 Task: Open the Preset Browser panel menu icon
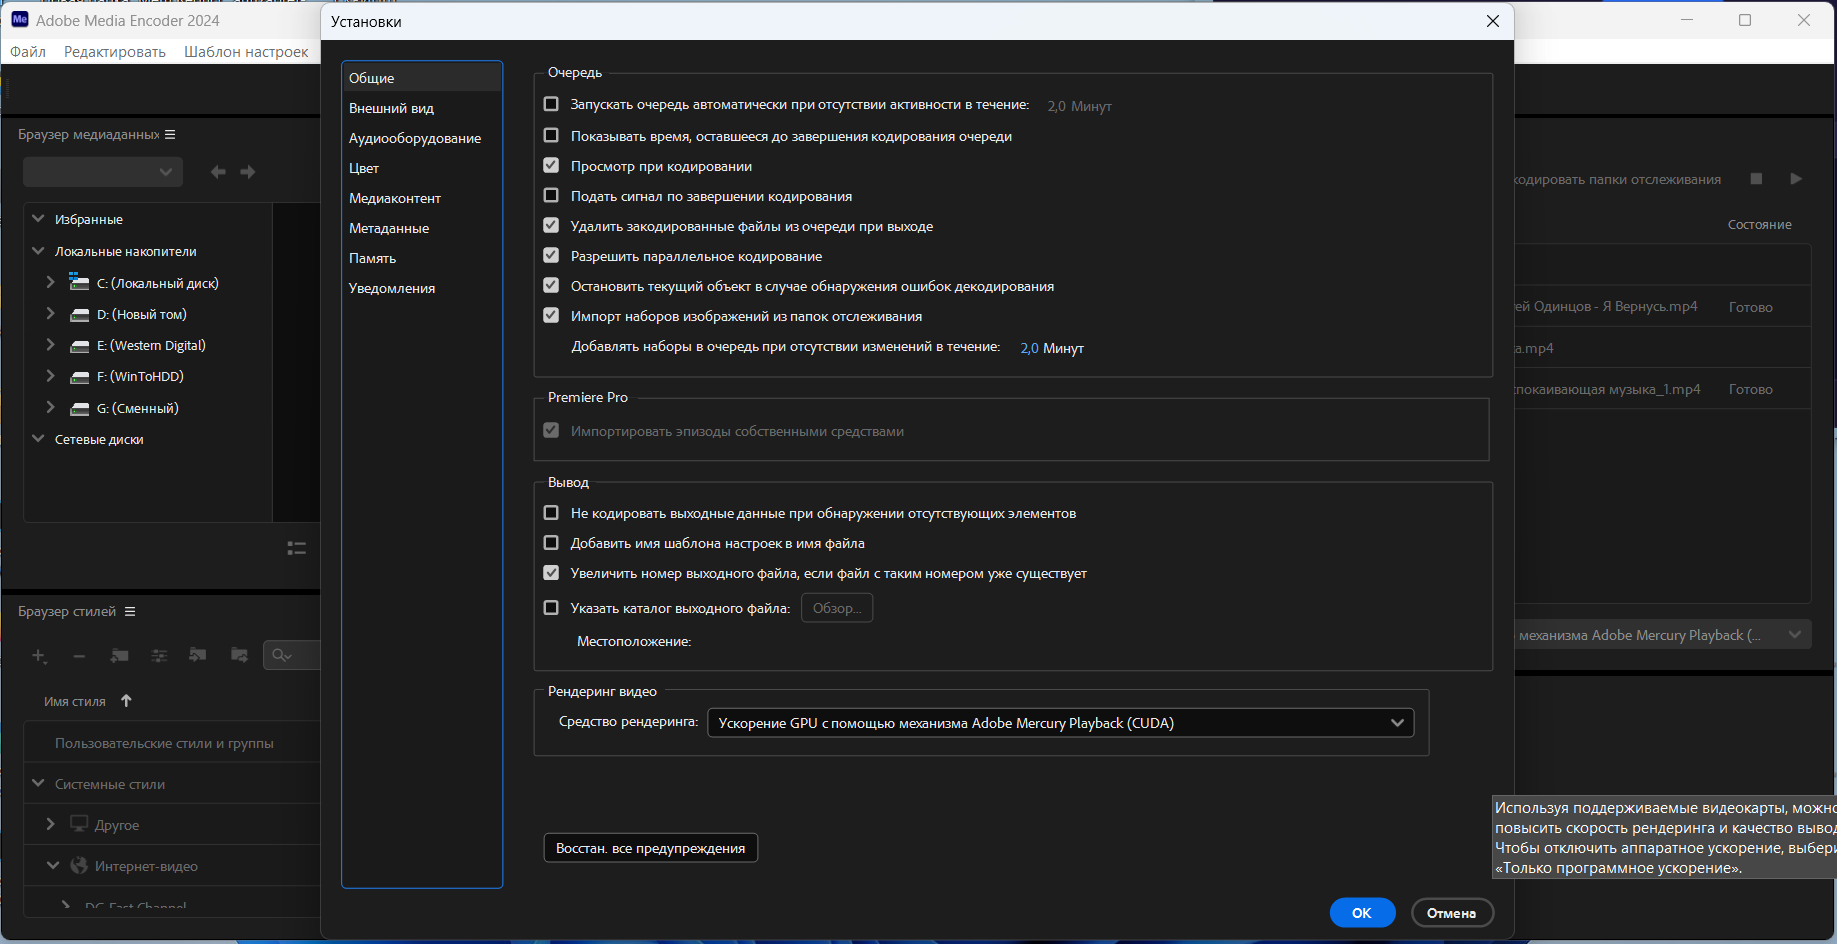pos(130,611)
